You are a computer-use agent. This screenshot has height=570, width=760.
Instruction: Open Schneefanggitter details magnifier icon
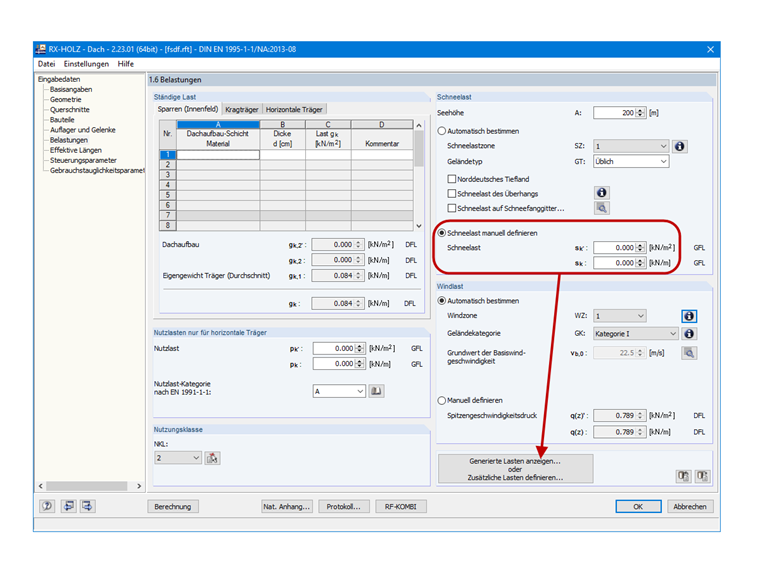[x=602, y=208]
